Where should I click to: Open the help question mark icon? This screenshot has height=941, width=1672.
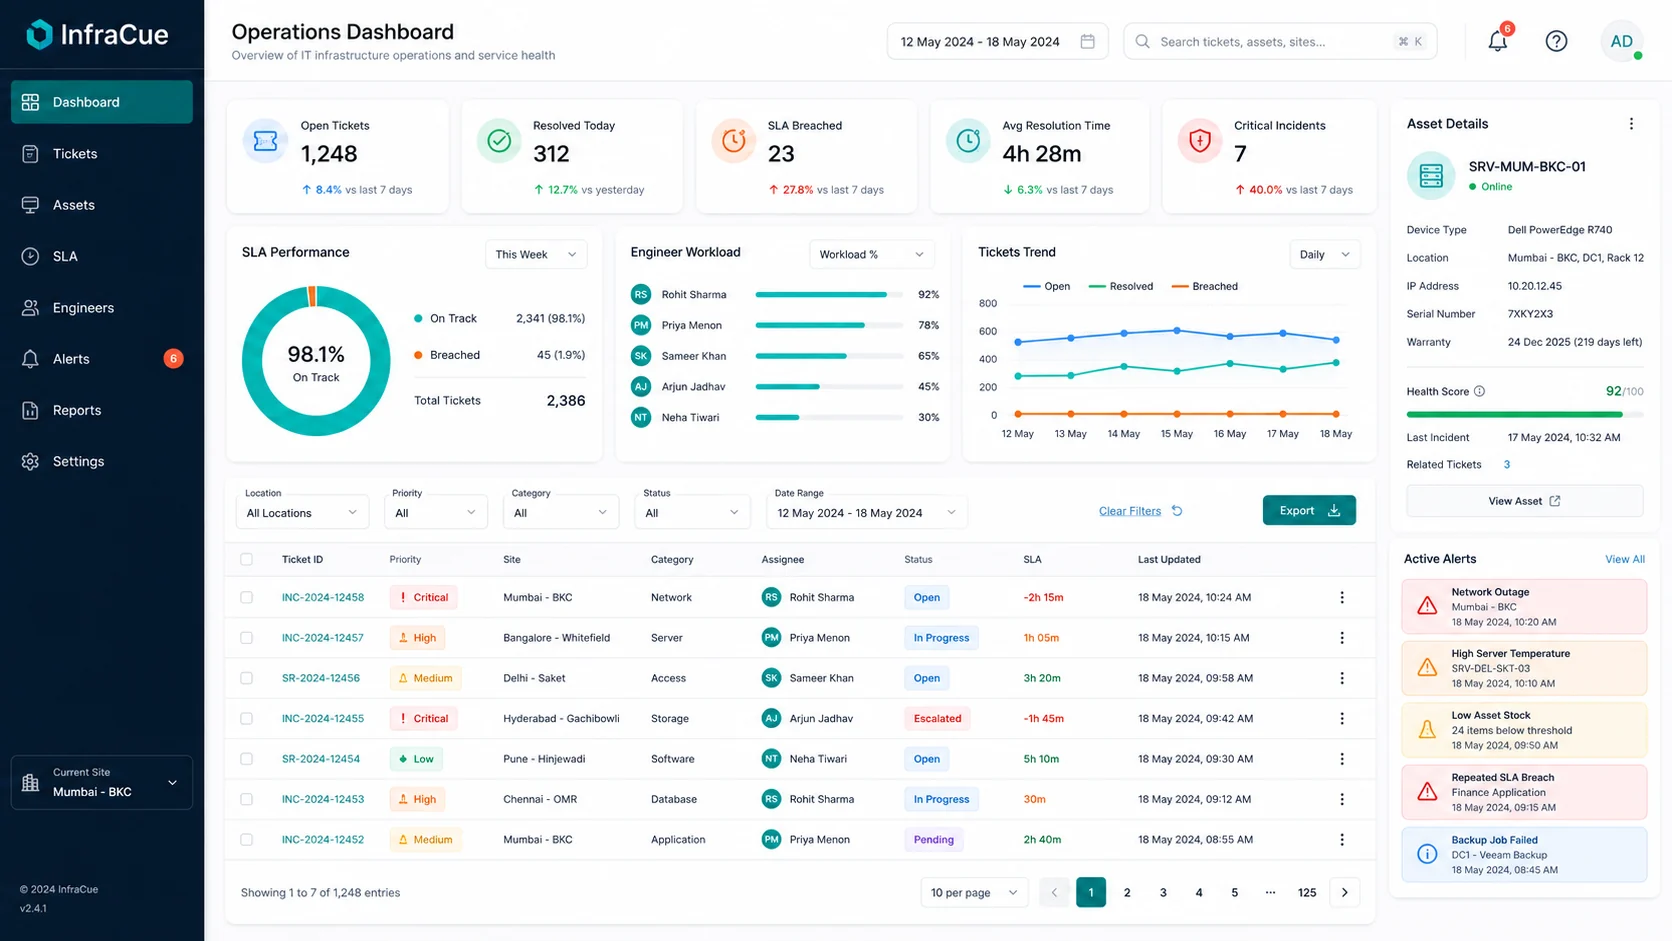click(x=1556, y=41)
